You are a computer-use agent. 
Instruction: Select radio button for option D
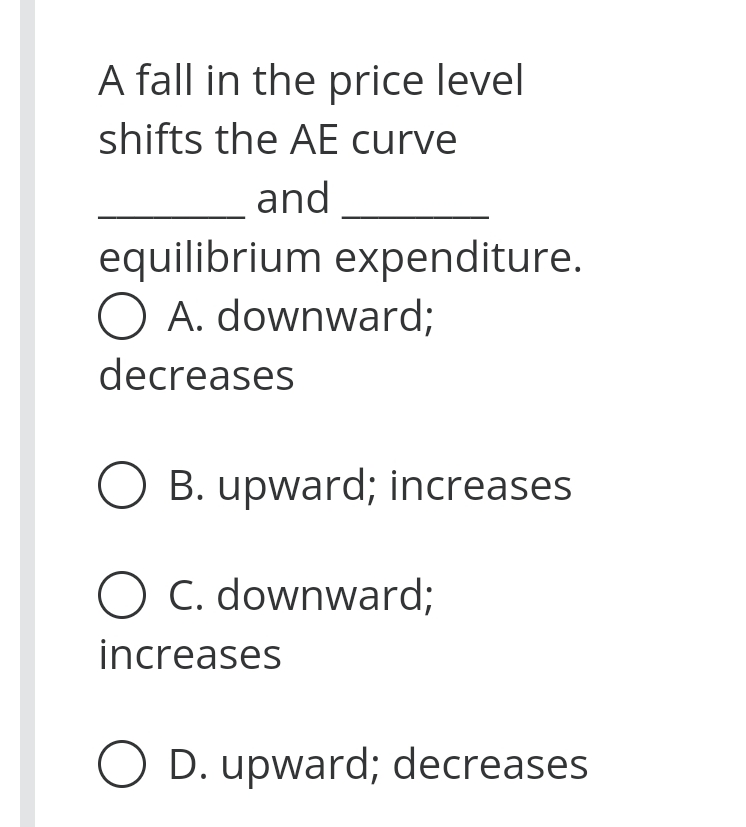pyautogui.click(x=121, y=764)
